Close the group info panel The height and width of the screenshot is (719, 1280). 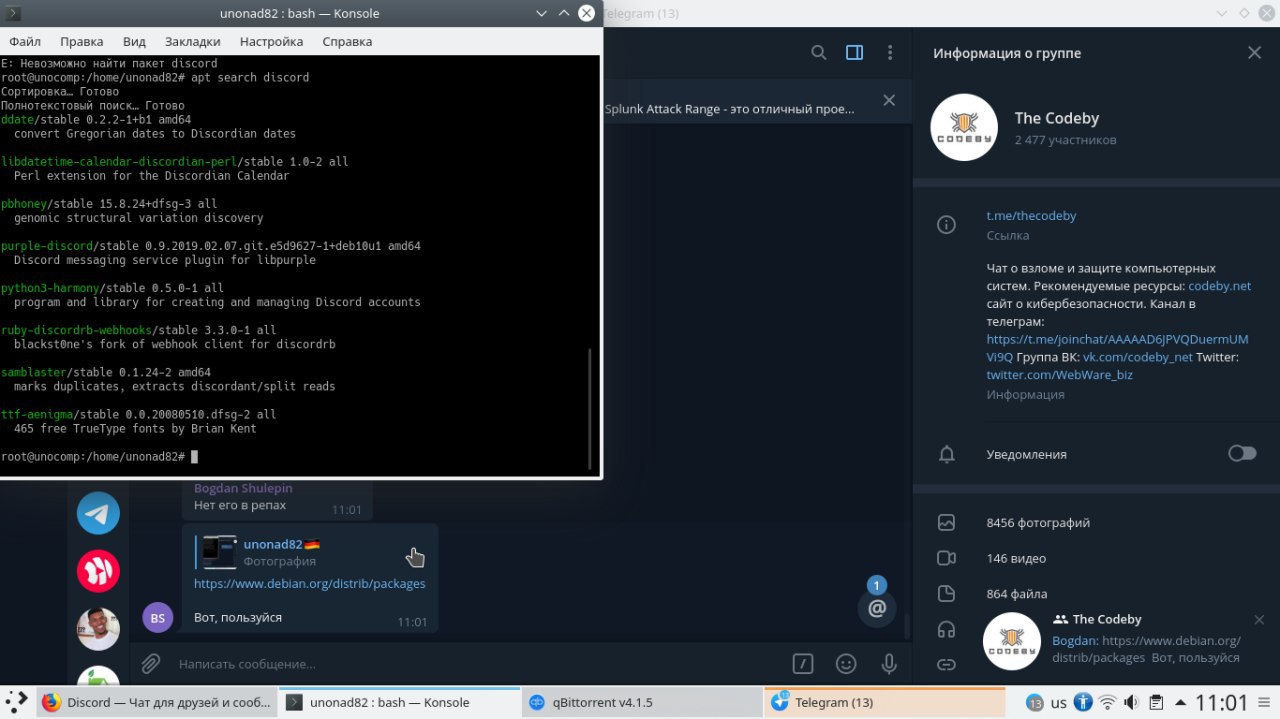(x=1254, y=53)
